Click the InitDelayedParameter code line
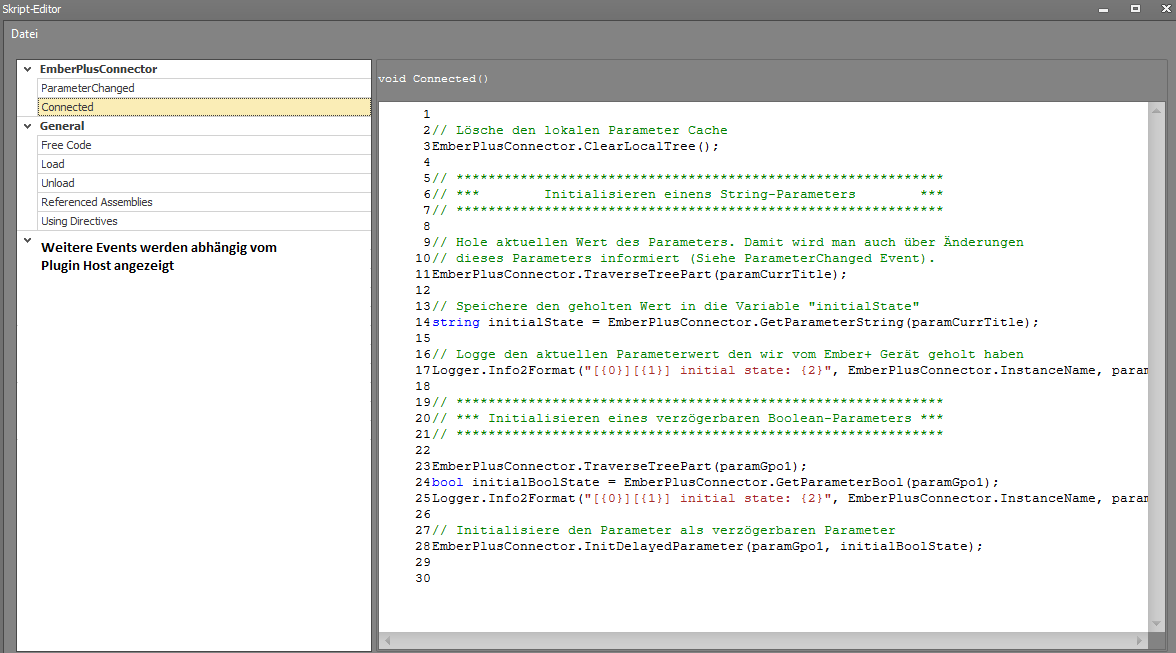 (706, 547)
